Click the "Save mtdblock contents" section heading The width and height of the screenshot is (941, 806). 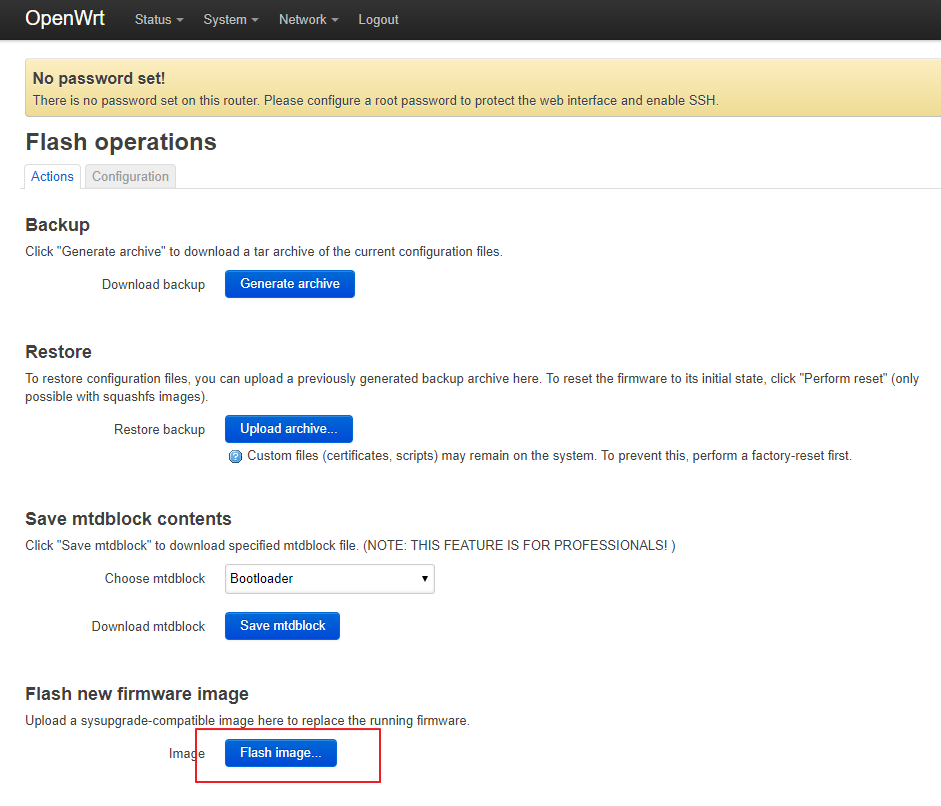tap(128, 519)
